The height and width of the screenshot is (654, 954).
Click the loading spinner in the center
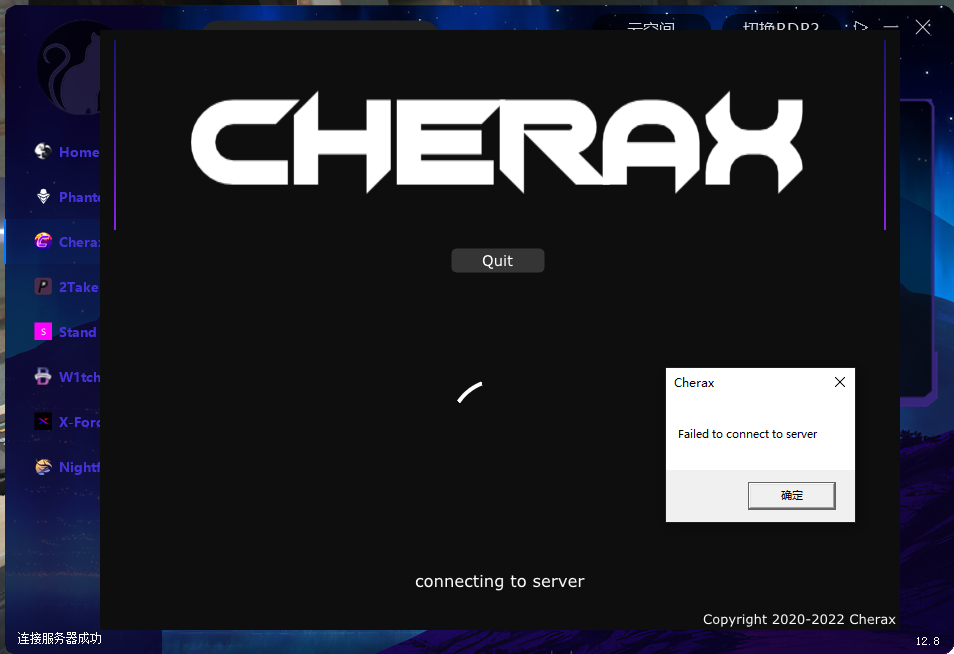[x=471, y=393]
